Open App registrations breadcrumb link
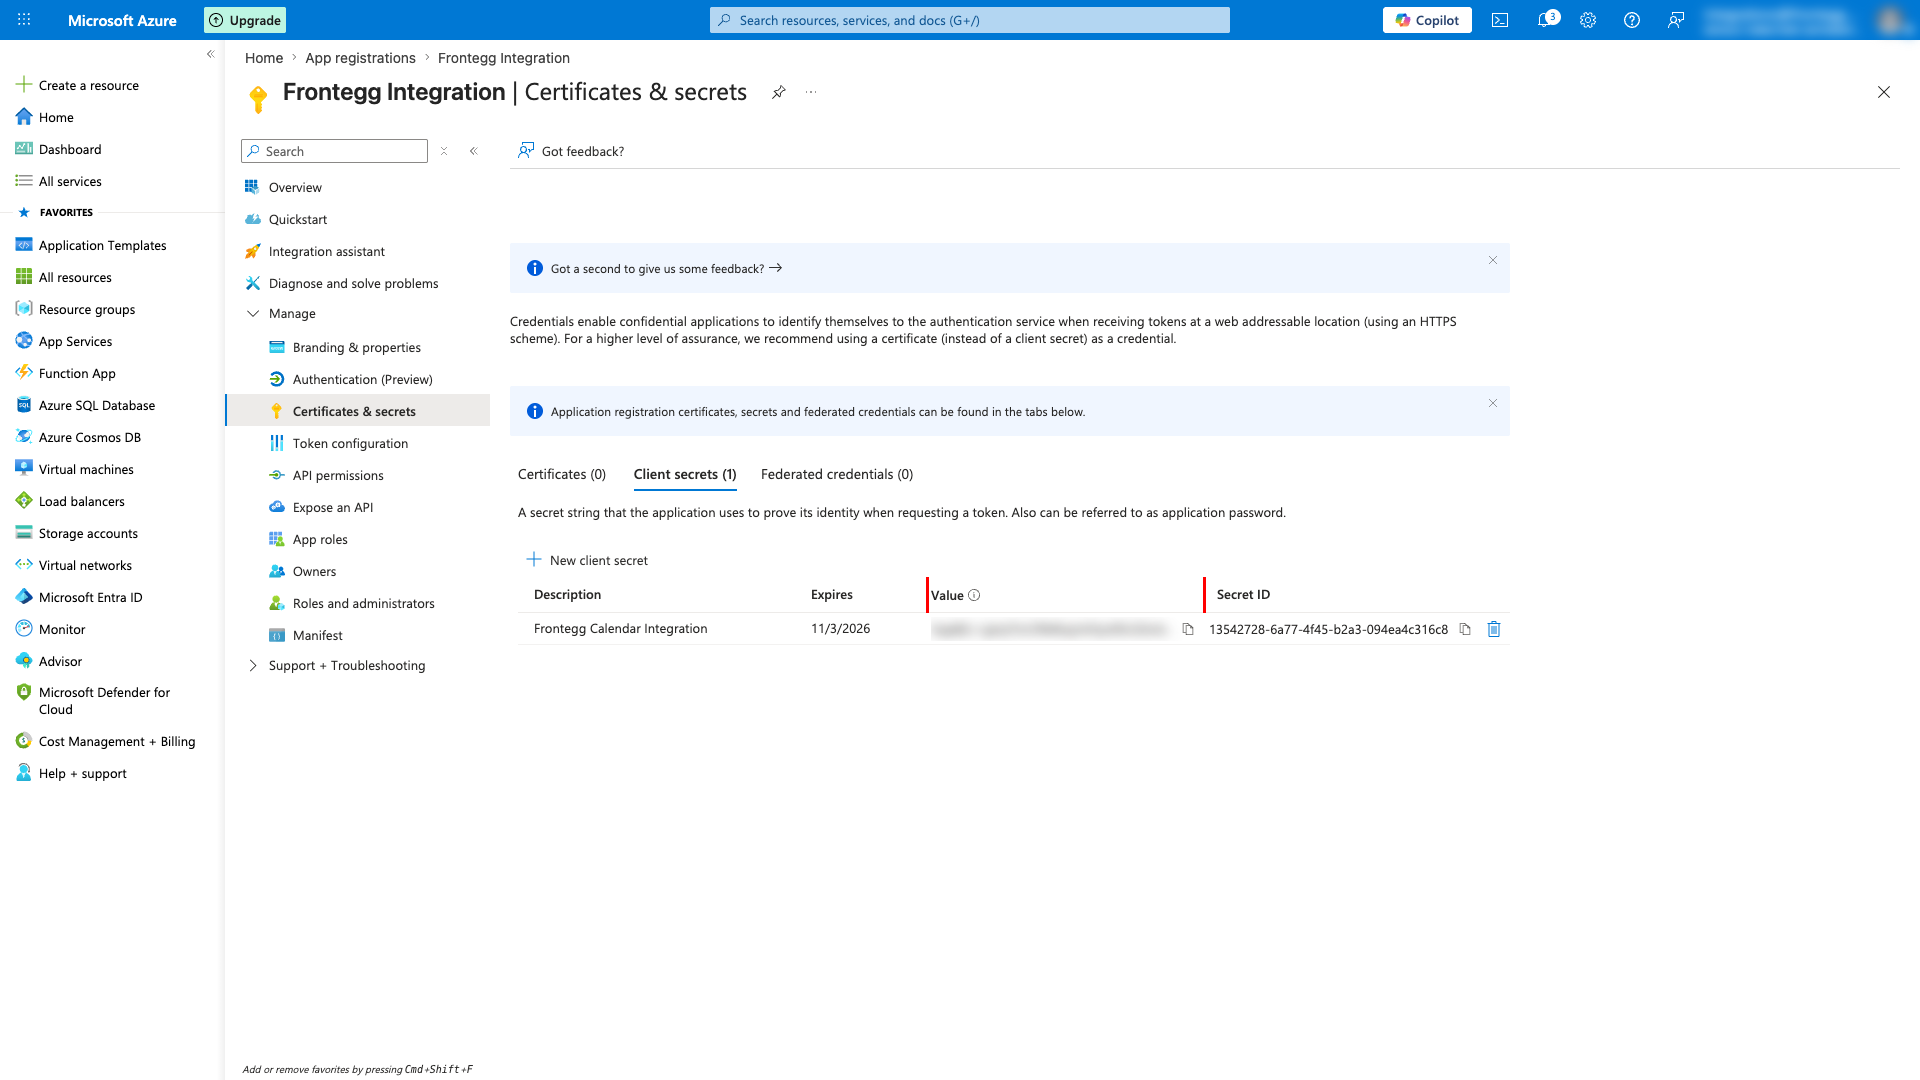 pyautogui.click(x=360, y=58)
